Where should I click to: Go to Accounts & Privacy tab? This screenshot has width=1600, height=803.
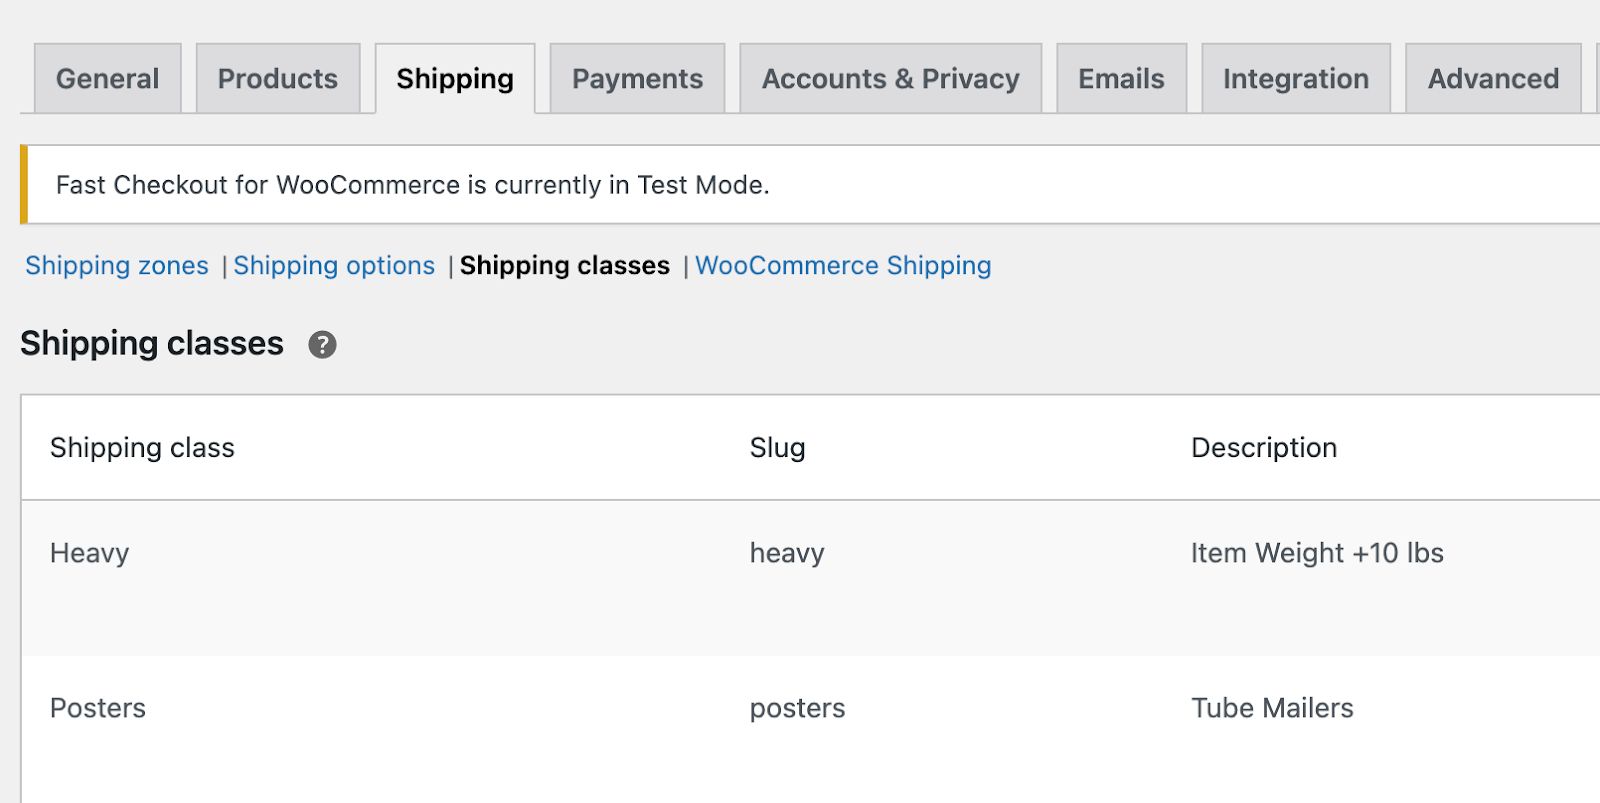pos(890,79)
